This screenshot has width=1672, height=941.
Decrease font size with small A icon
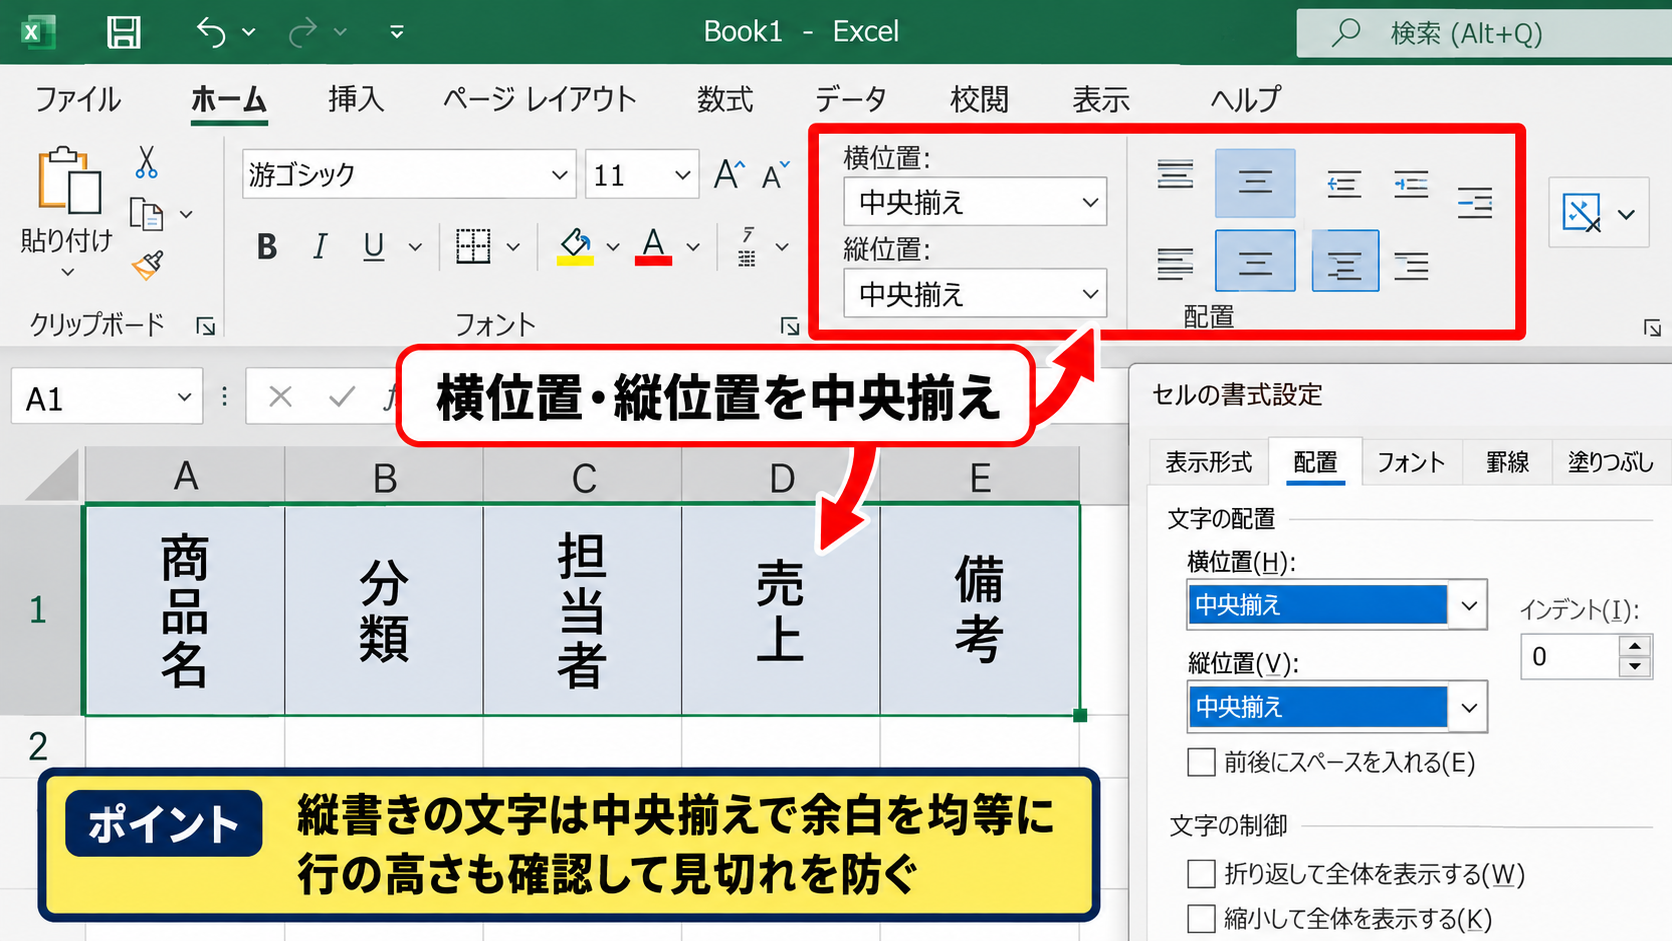click(x=775, y=175)
